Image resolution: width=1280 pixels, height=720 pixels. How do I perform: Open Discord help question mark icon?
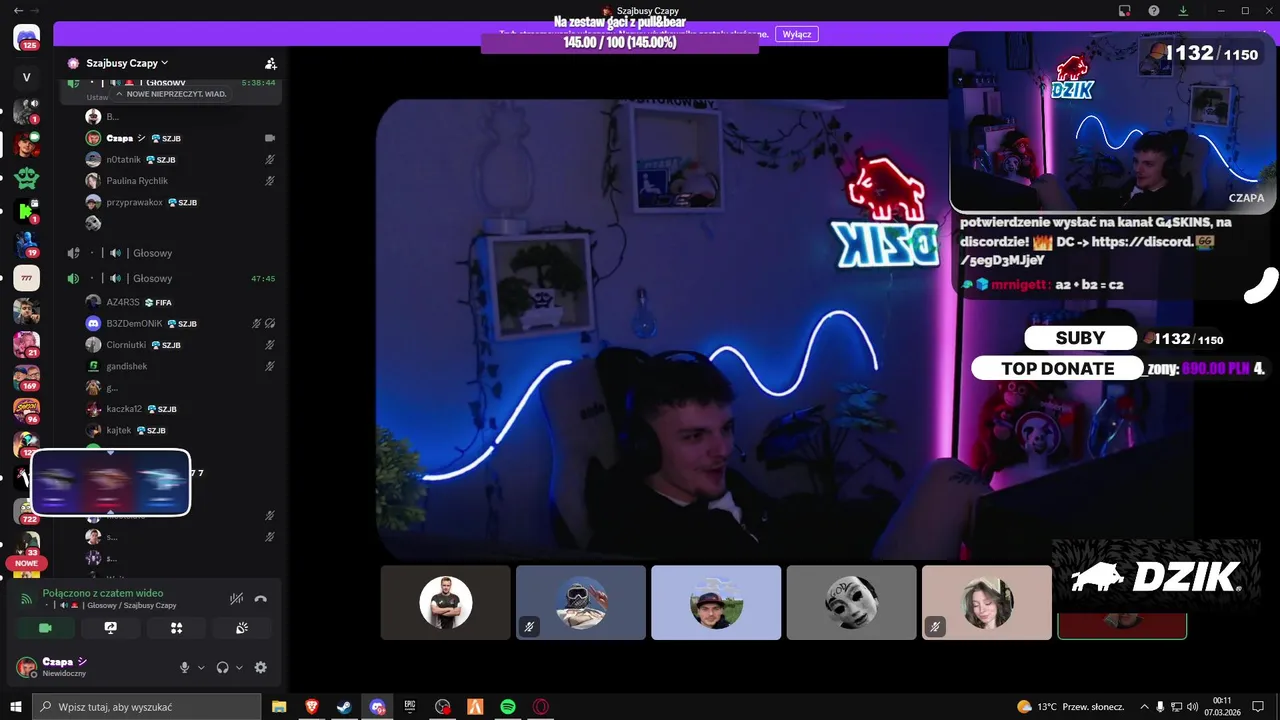click(x=1154, y=10)
